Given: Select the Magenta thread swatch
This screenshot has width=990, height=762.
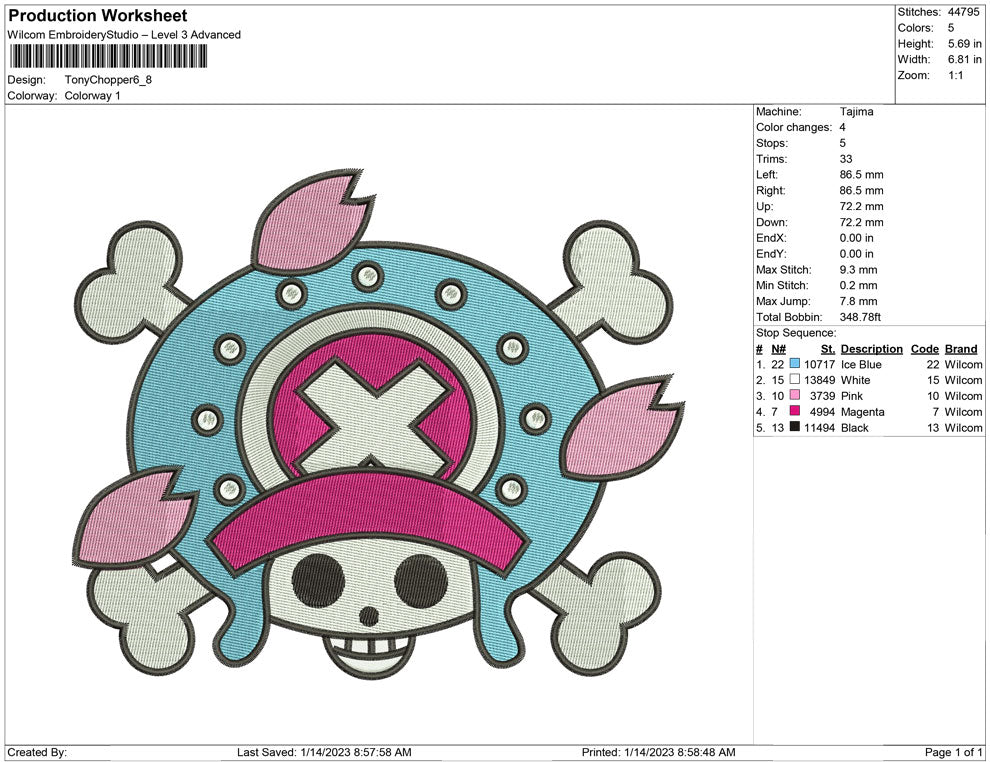Looking at the screenshot, I should 797,412.
